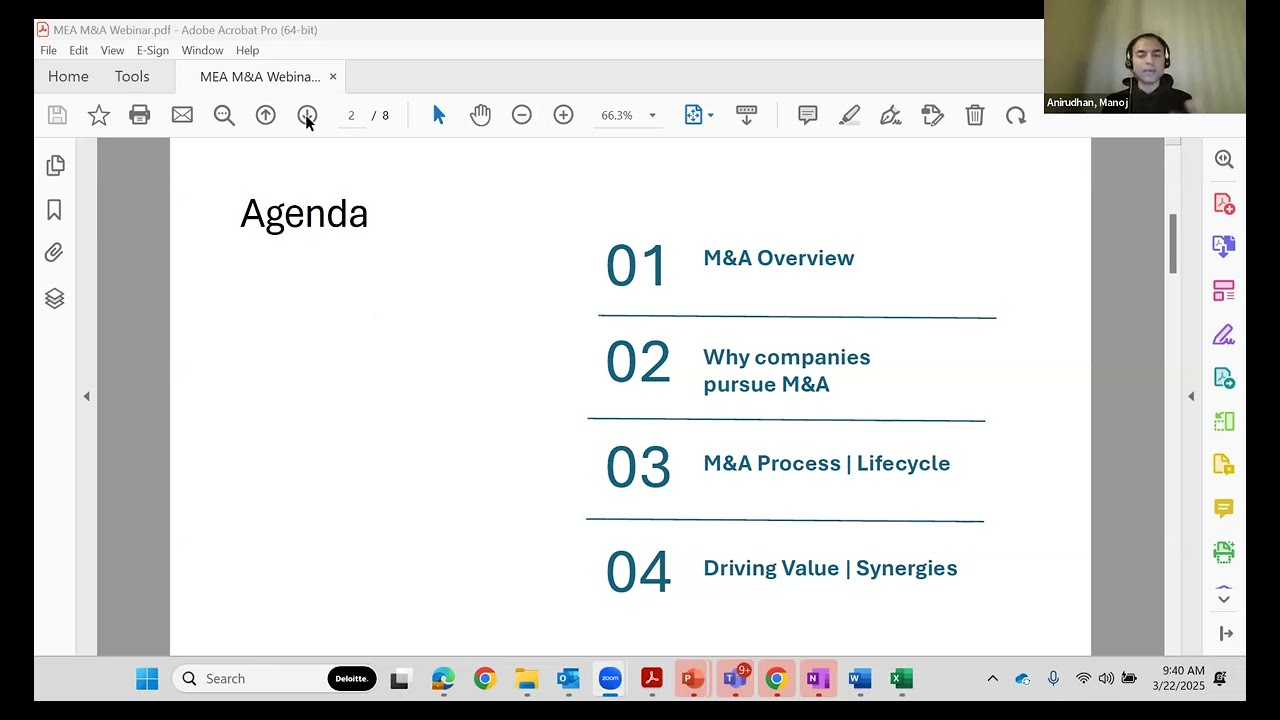
Task: Open the File menu
Action: [48, 50]
